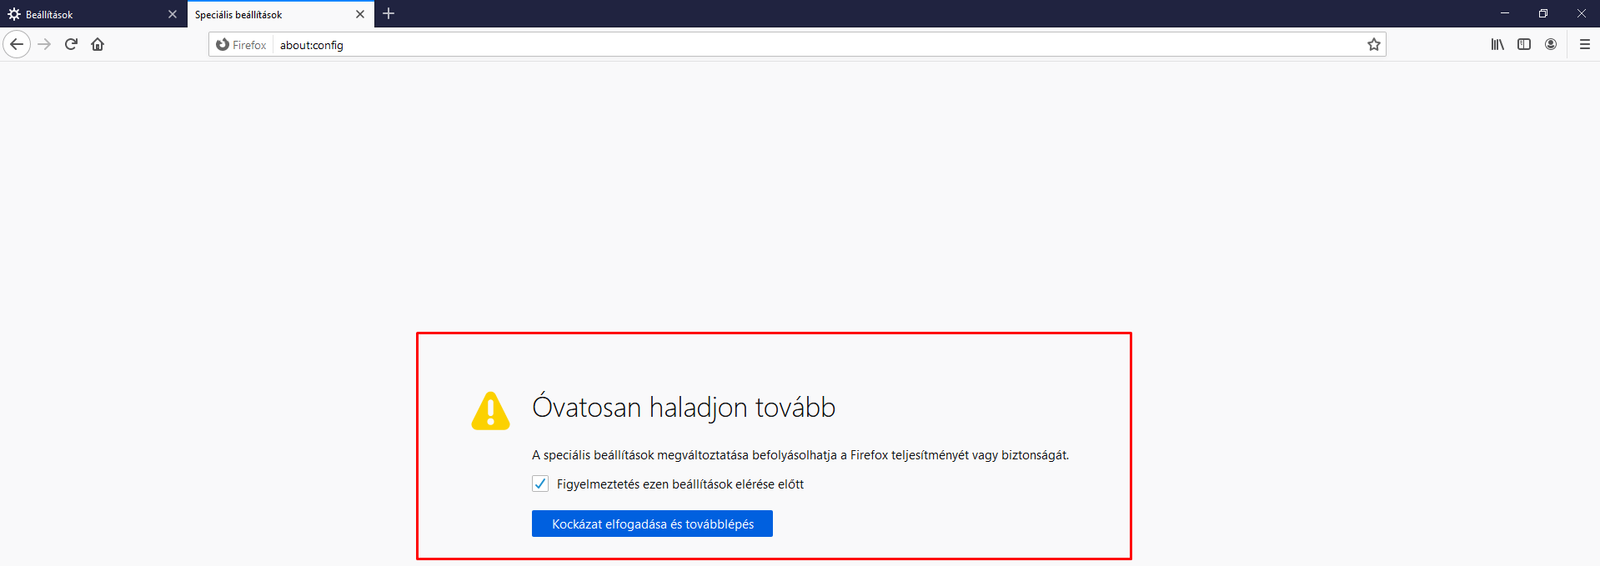Image resolution: width=1600 pixels, height=566 pixels.
Task: Focus the about:config address bar
Action: point(800,45)
